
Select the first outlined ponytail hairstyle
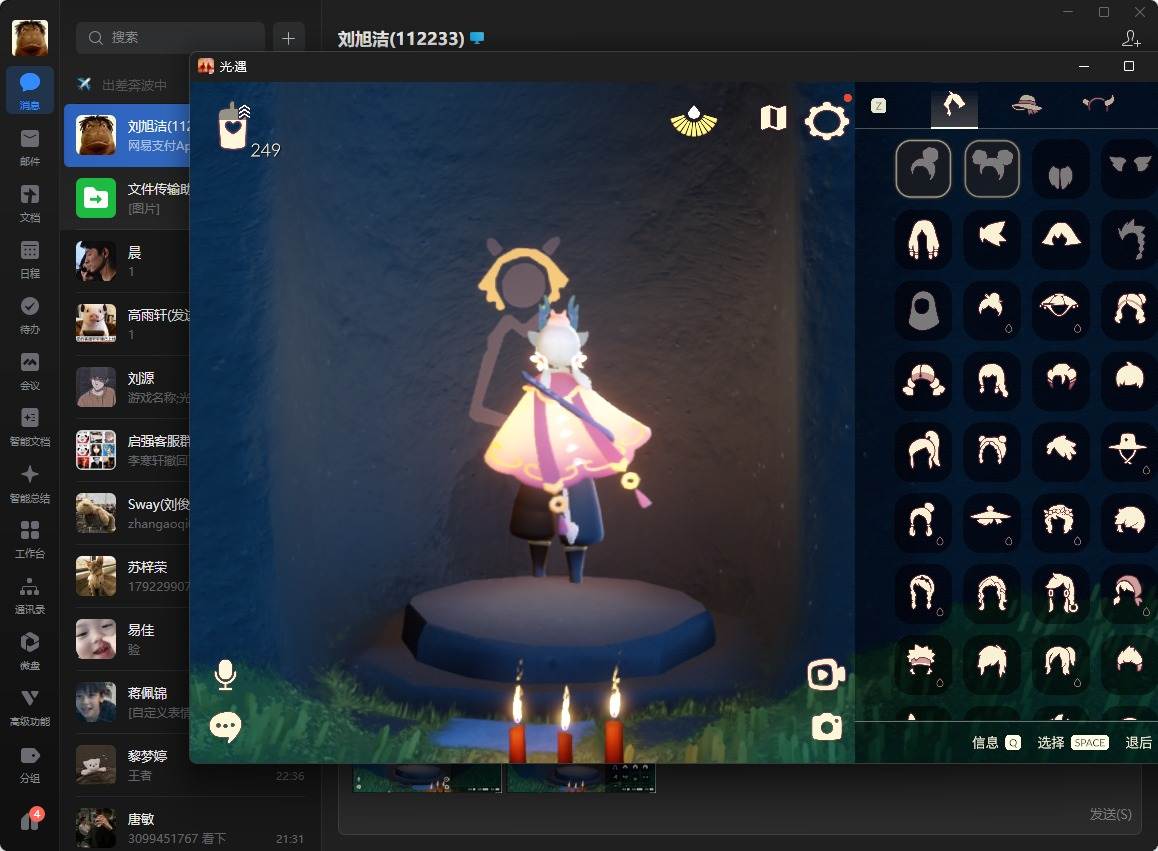coord(923,168)
